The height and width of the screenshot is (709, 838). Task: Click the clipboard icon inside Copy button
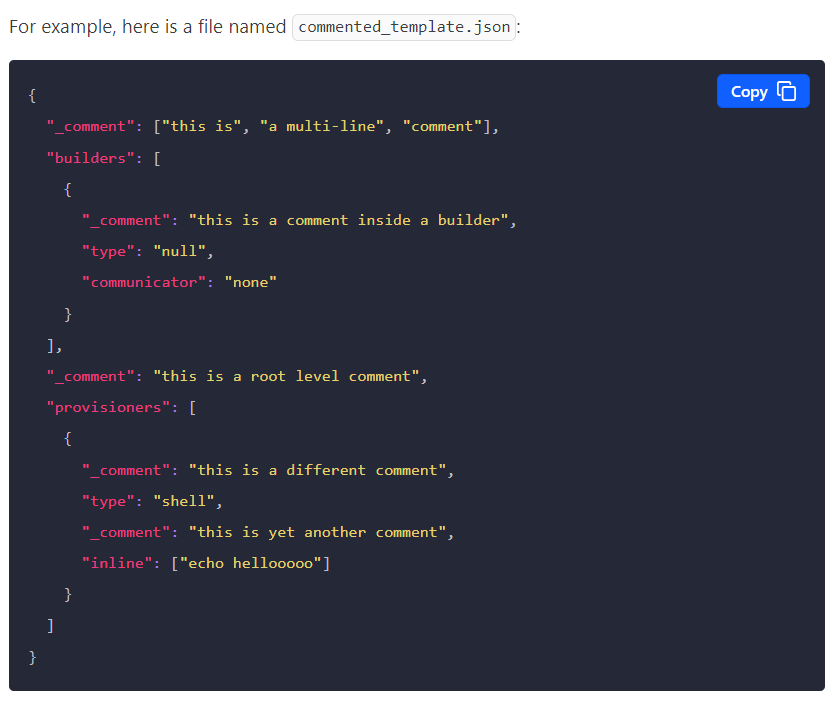click(x=787, y=91)
